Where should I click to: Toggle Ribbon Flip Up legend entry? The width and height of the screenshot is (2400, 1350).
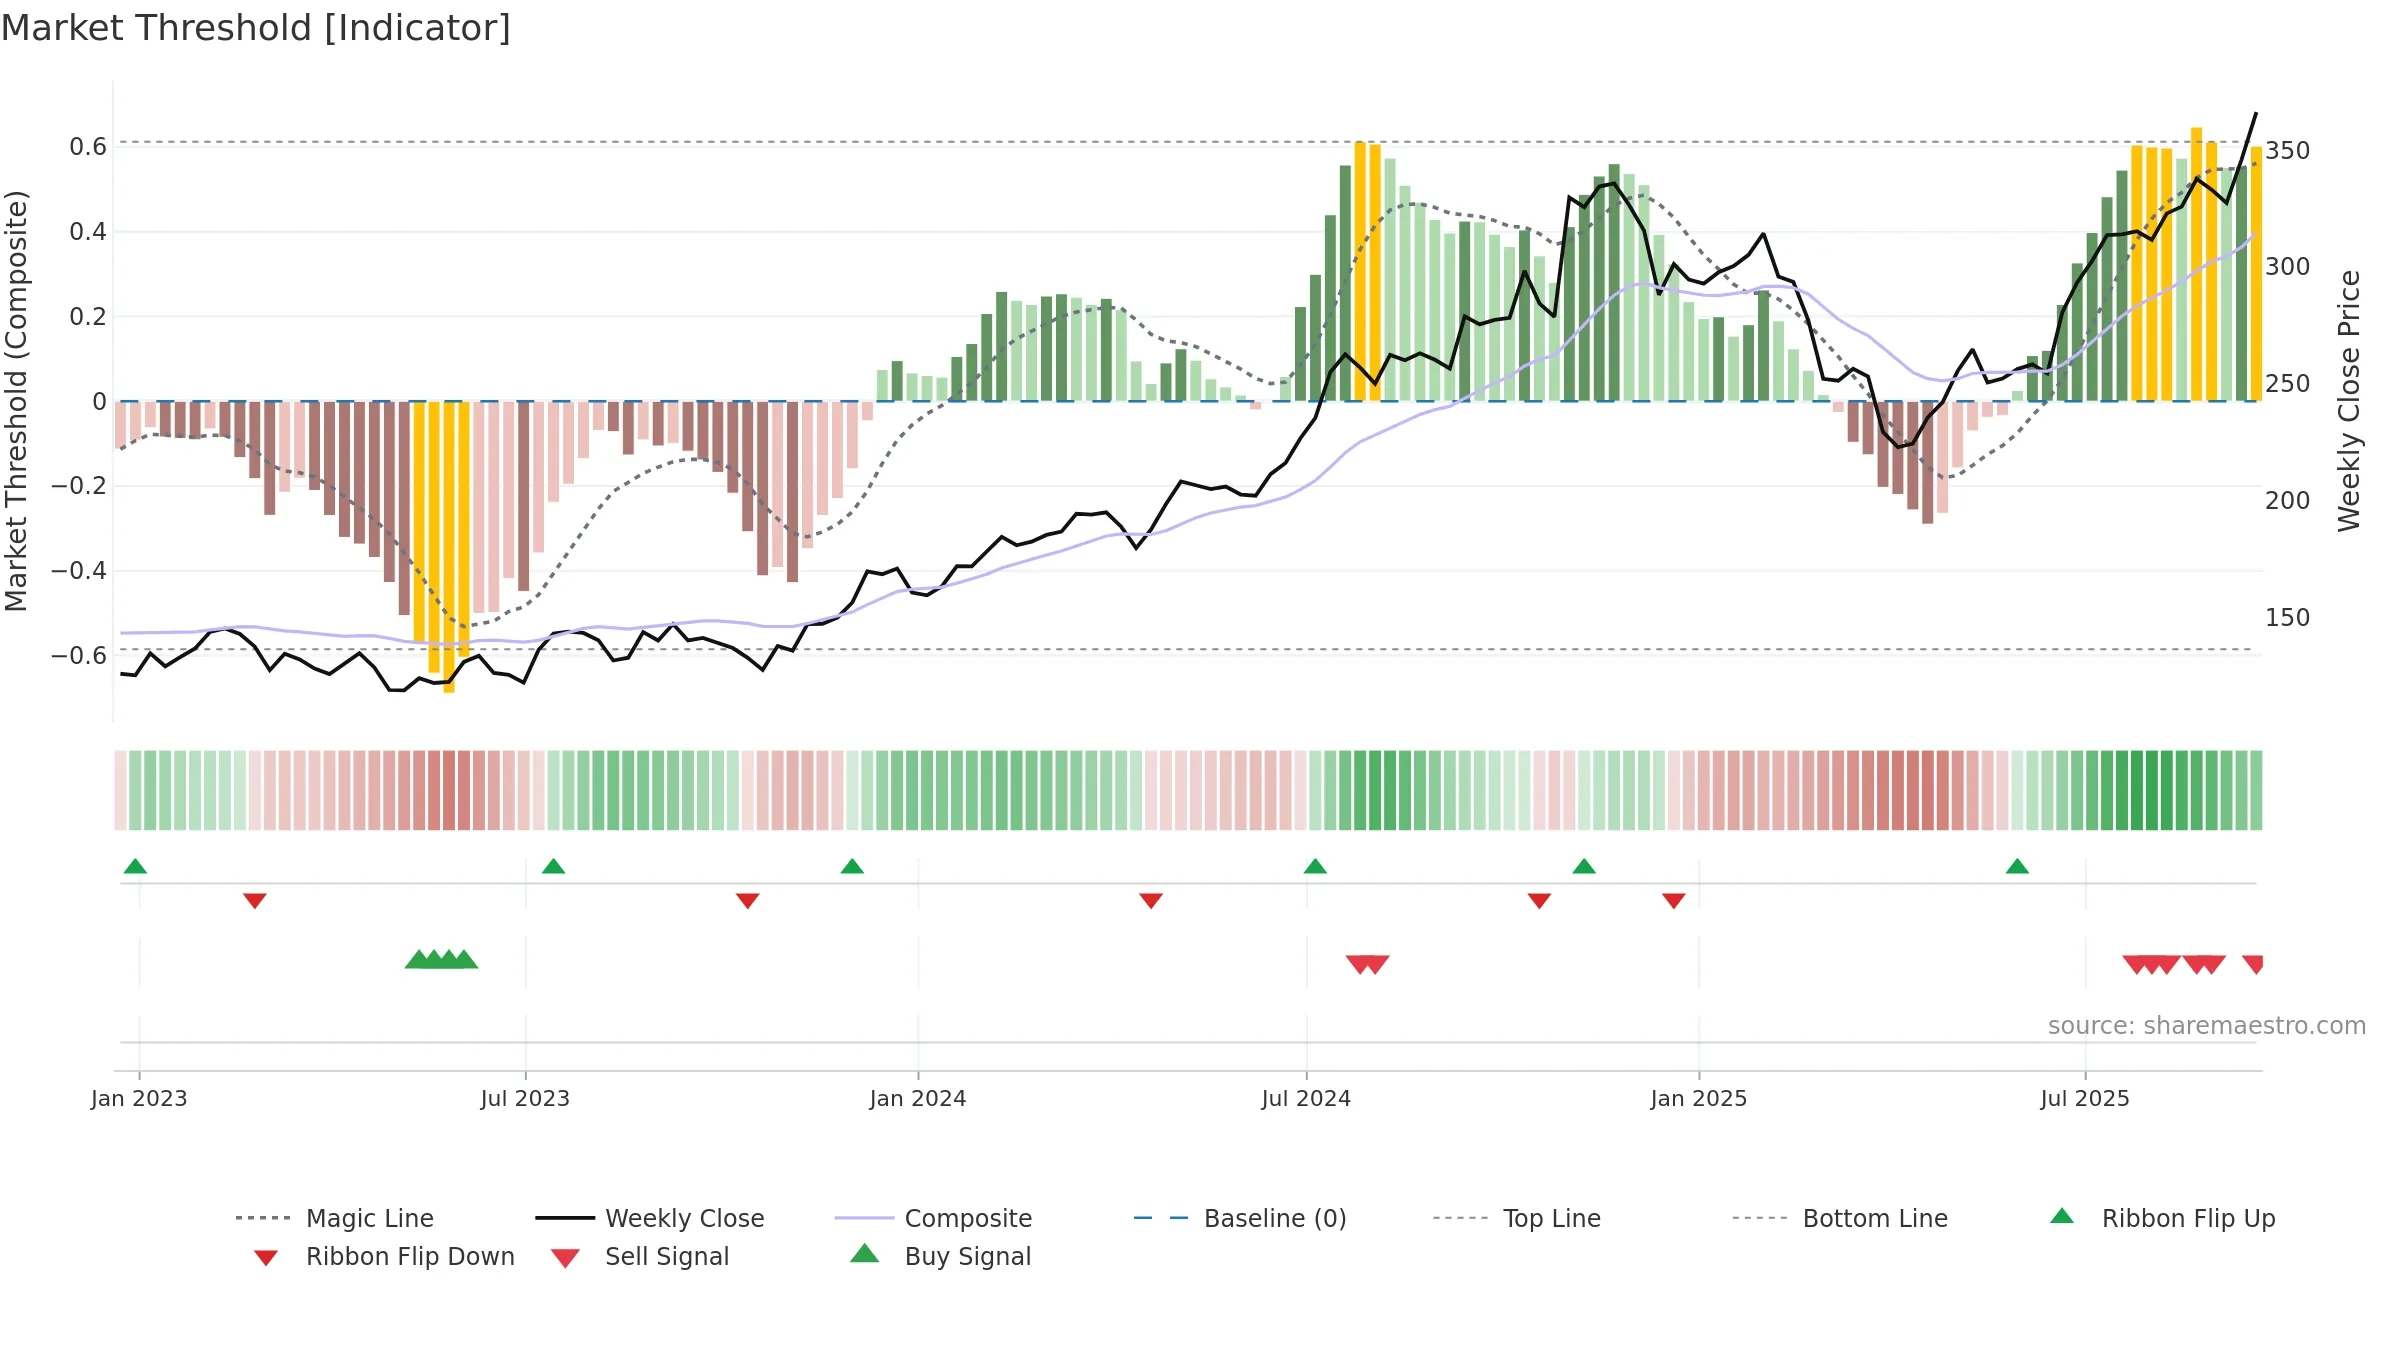(x=2162, y=1218)
